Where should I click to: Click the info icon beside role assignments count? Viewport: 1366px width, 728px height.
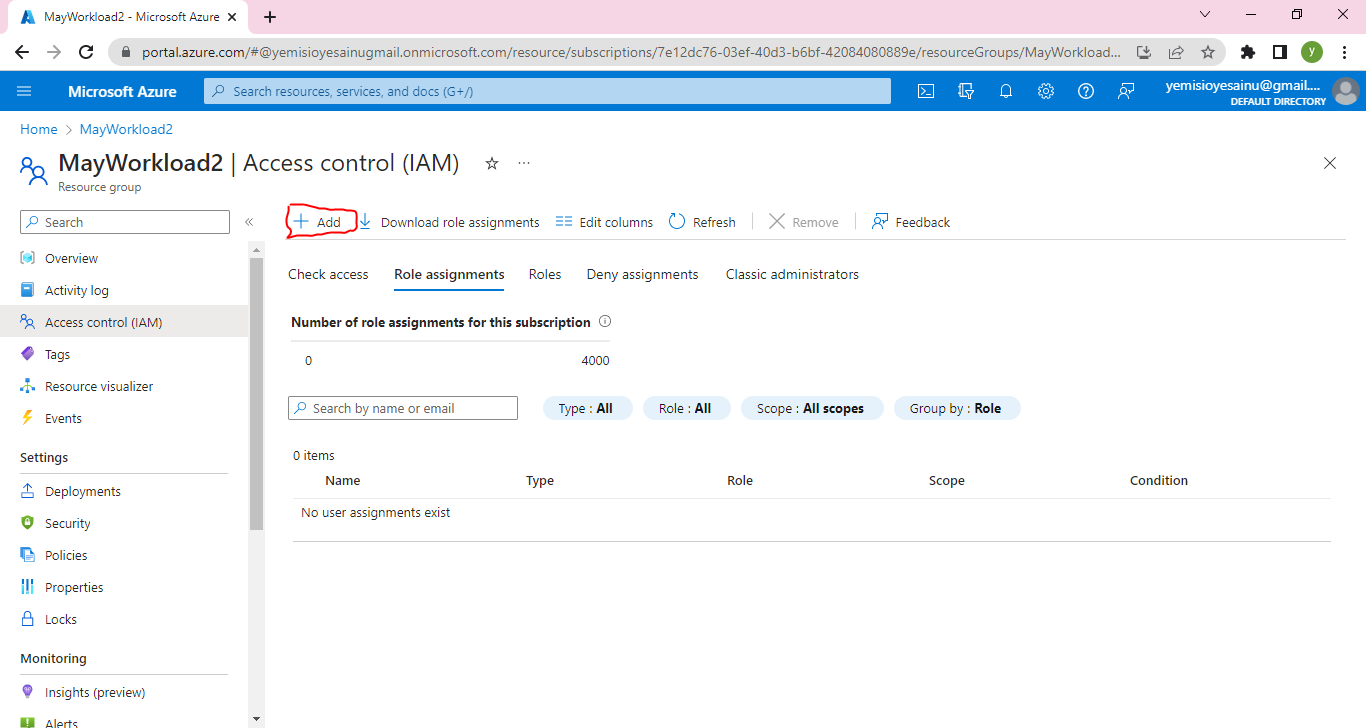pos(604,322)
